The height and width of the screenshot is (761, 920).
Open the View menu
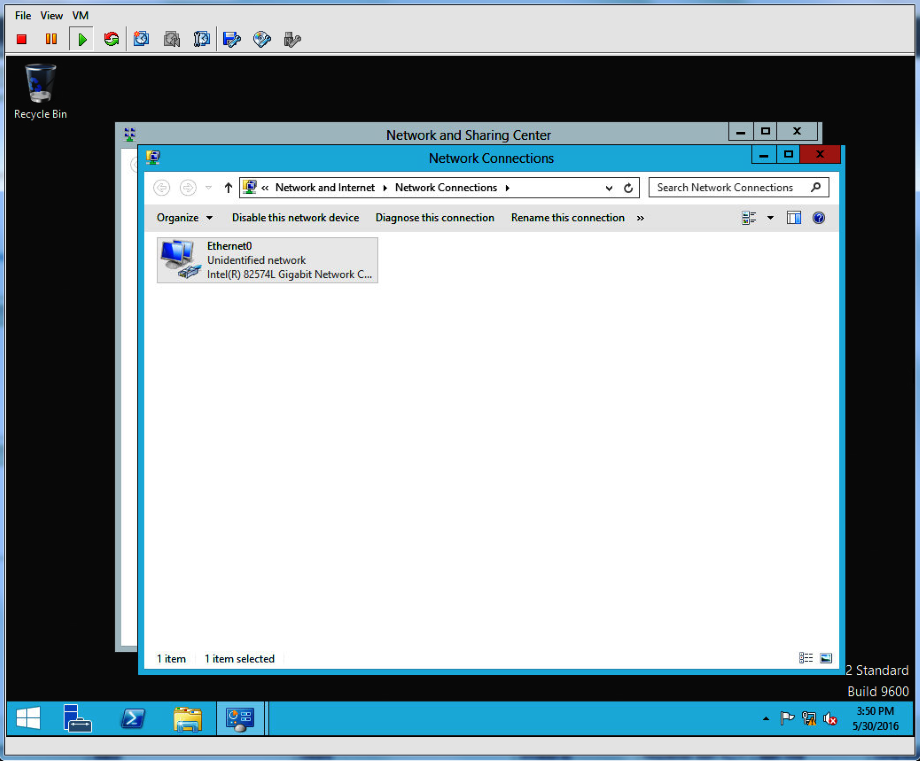coord(51,16)
